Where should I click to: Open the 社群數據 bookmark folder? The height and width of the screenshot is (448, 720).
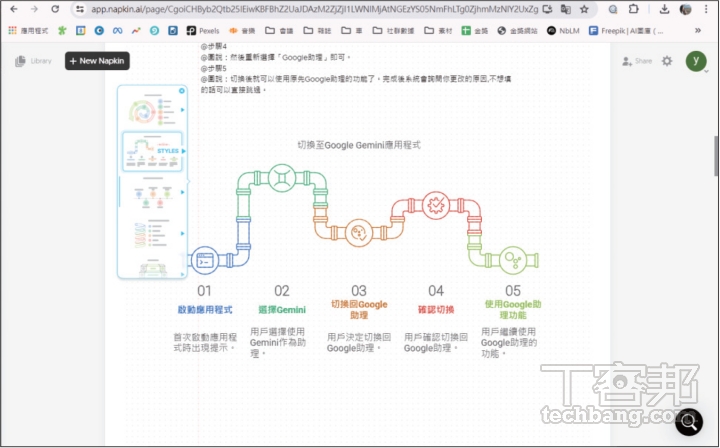point(393,31)
